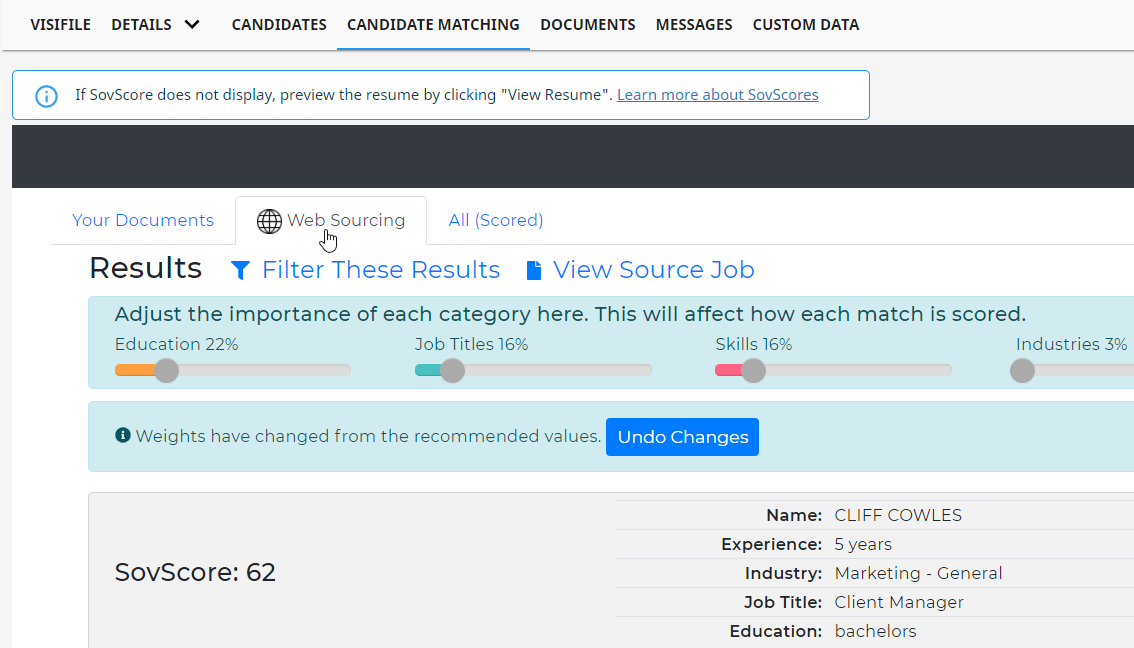The image size is (1134, 648).
Task: Click the candidate name CLIFF COWLES
Action: (x=898, y=516)
